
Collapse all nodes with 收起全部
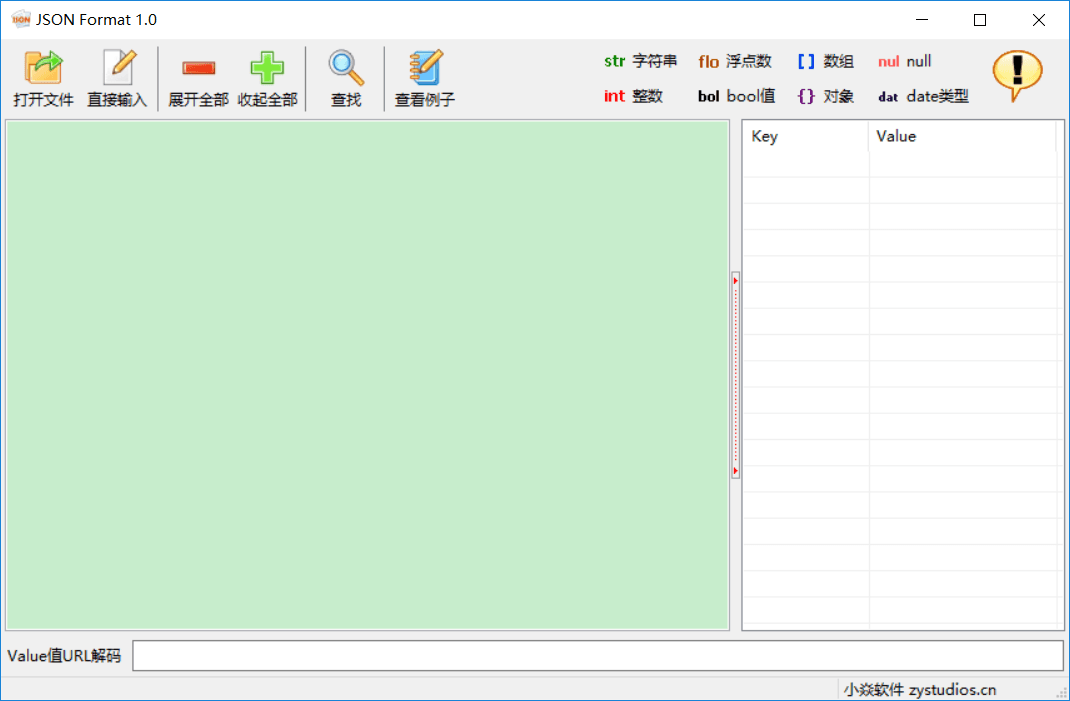coord(267,78)
